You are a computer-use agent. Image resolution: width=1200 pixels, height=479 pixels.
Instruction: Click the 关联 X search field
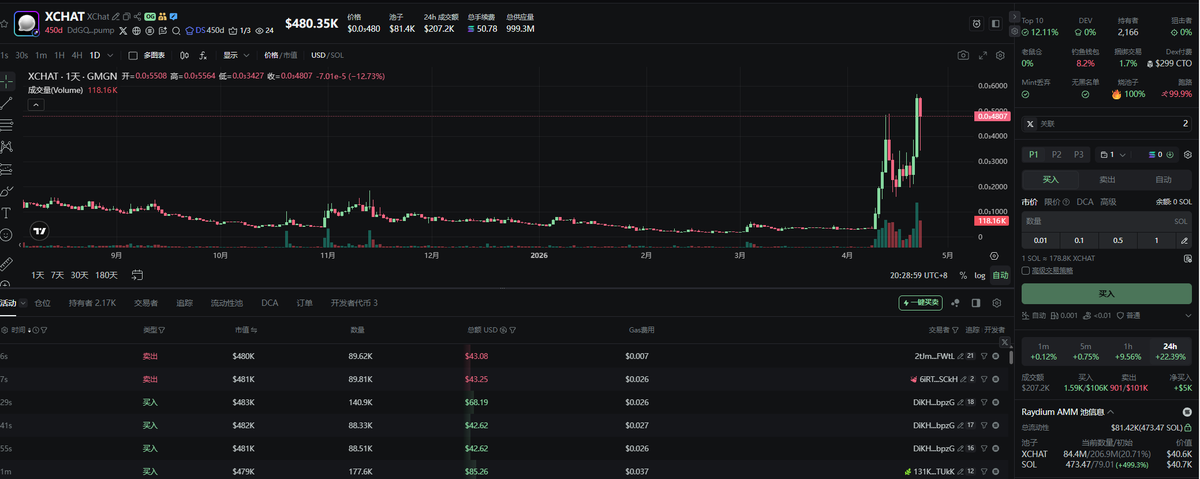[x=1106, y=124]
